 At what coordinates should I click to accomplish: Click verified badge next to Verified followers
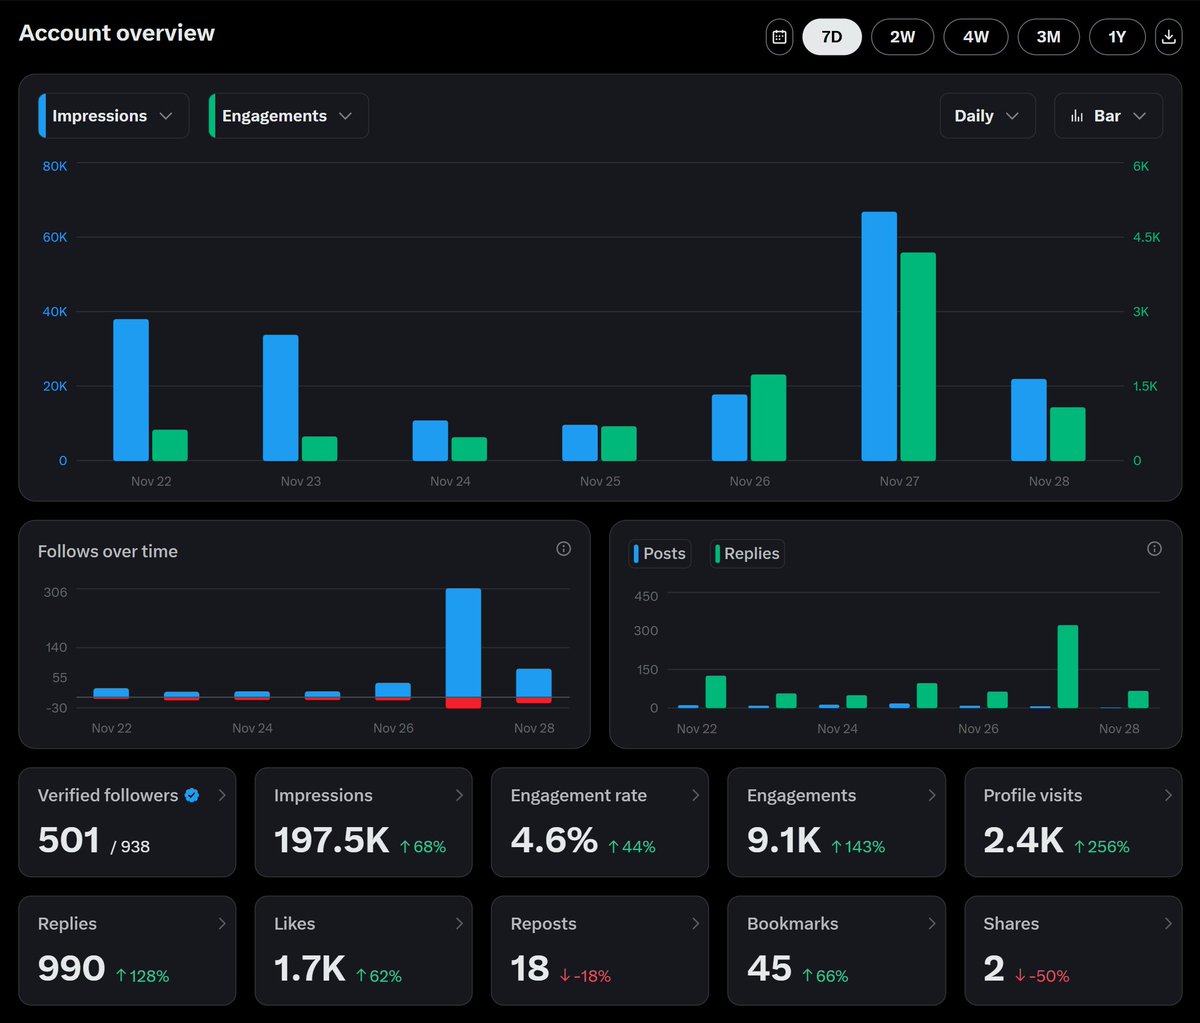pyautogui.click(x=192, y=795)
